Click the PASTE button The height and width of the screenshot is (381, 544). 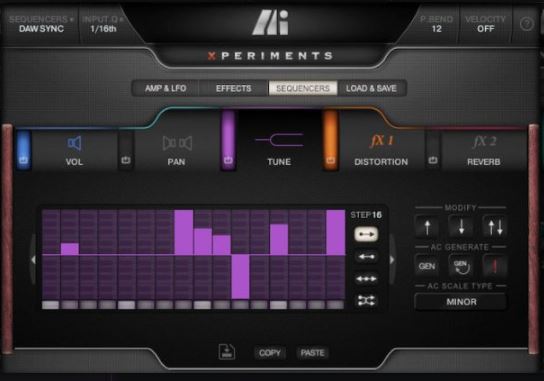pos(312,353)
